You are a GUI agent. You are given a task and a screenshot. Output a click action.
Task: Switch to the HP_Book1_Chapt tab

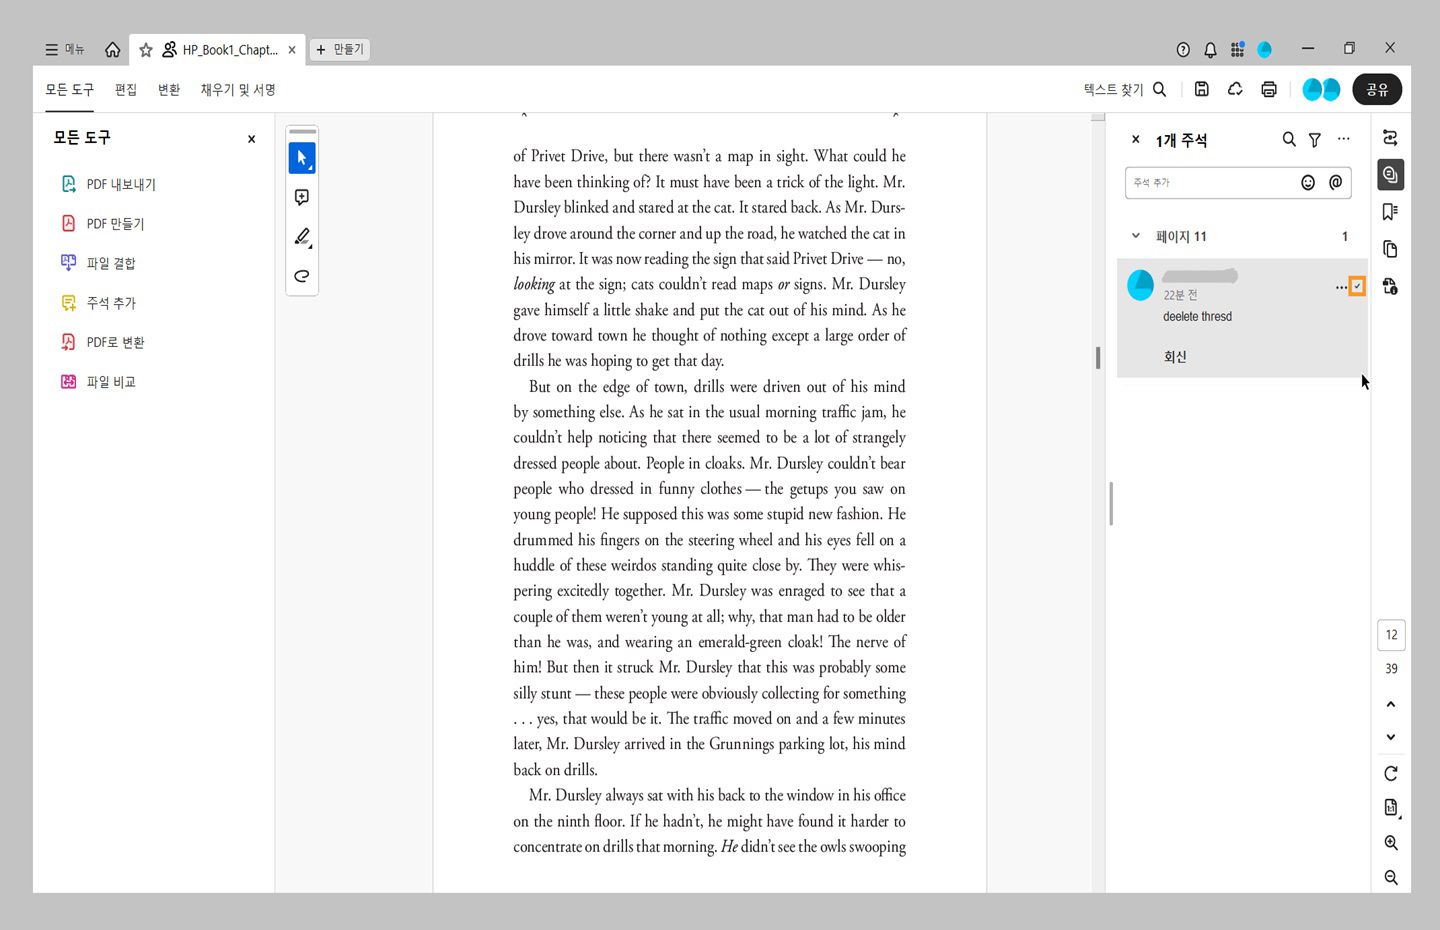pos(230,49)
